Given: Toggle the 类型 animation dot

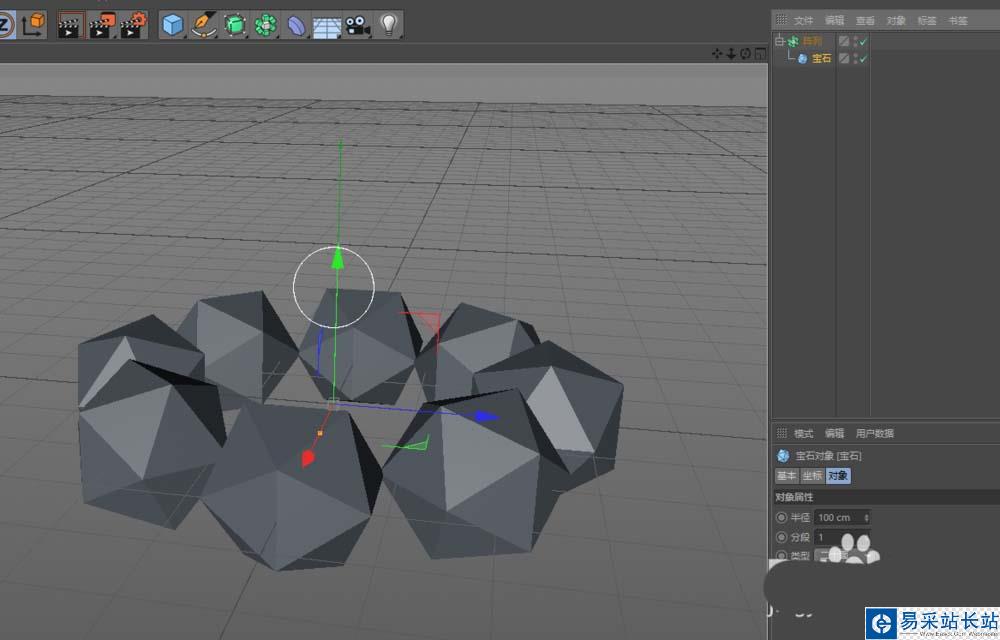Looking at the screenshot, I should coord(781,556).
